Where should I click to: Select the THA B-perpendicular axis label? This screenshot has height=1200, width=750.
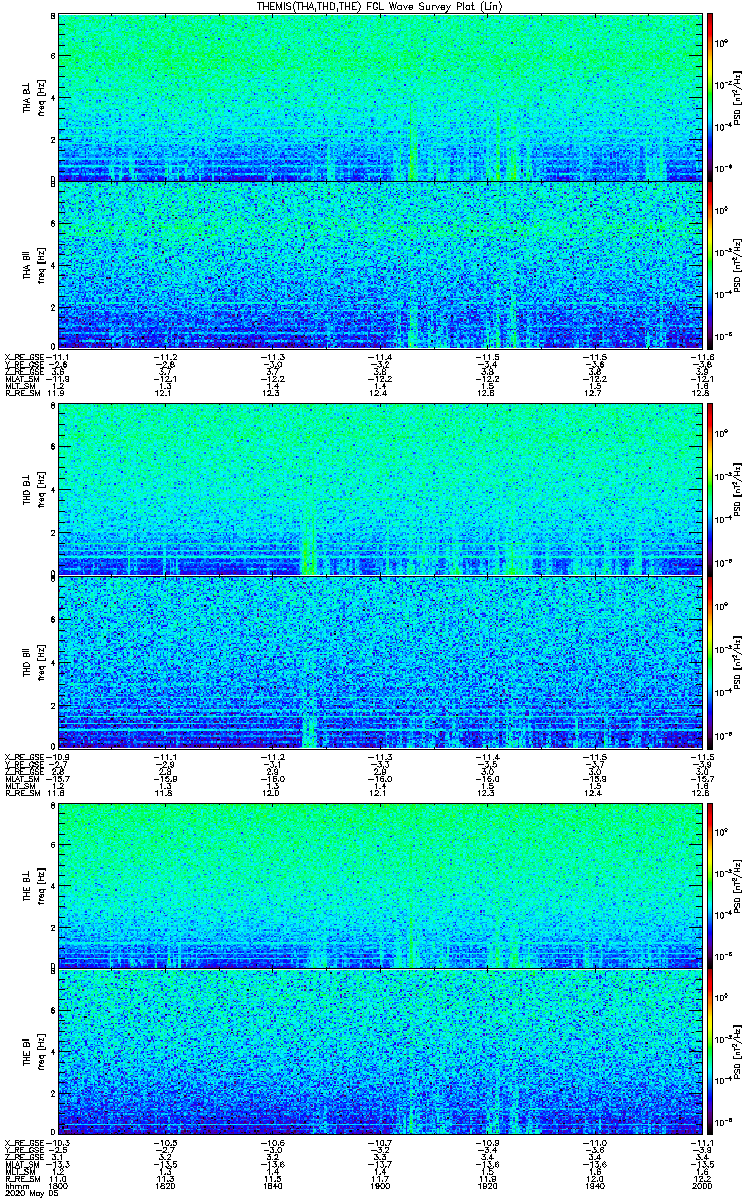(x=28, y=98)
